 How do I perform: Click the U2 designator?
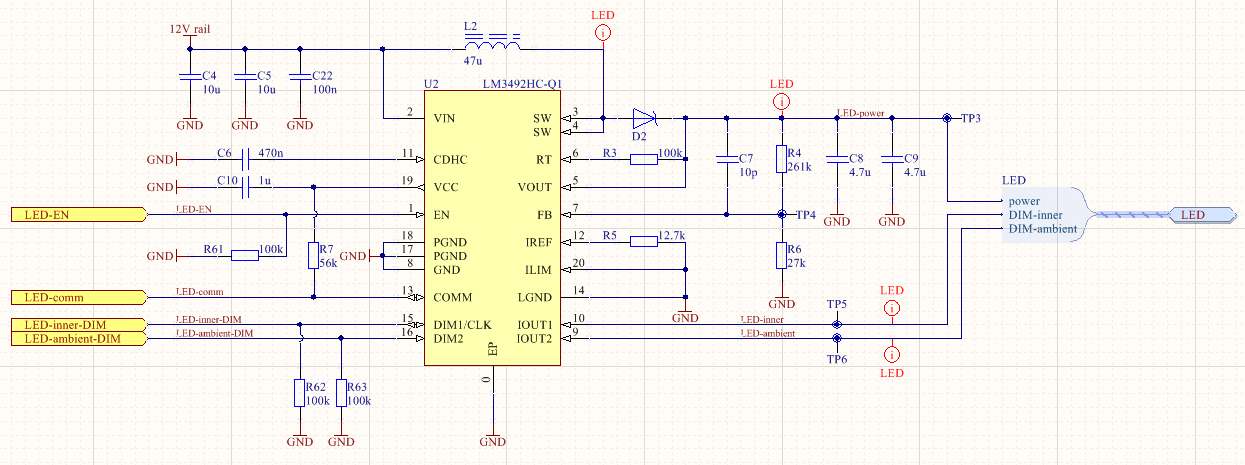(x=431, y=84)
